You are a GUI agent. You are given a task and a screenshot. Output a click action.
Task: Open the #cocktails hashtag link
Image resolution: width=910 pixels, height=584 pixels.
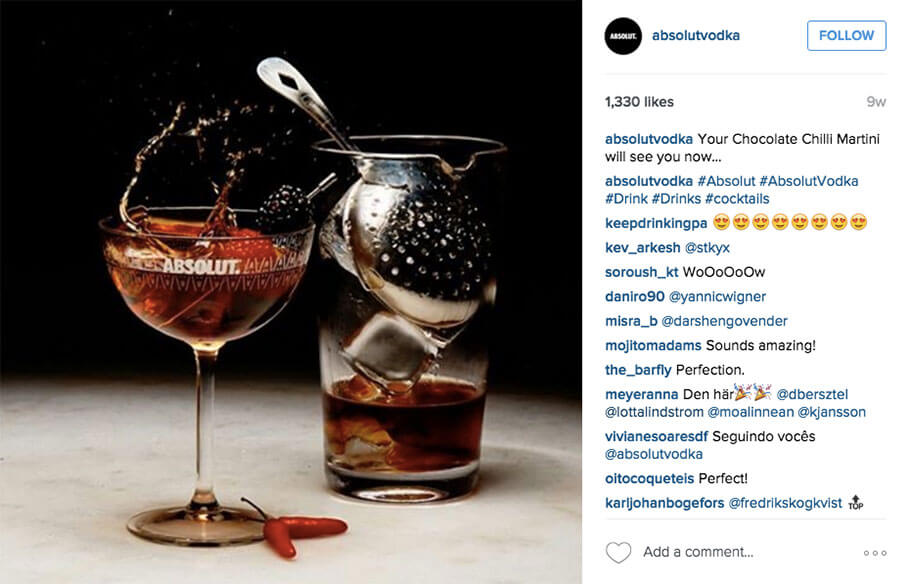pos(737,199)
